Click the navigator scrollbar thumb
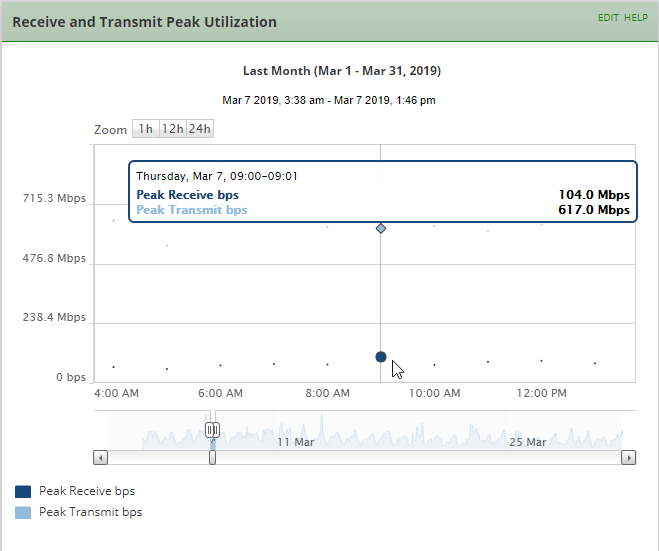This screenshot has width=659, height=551. click(x=212, y=457)
